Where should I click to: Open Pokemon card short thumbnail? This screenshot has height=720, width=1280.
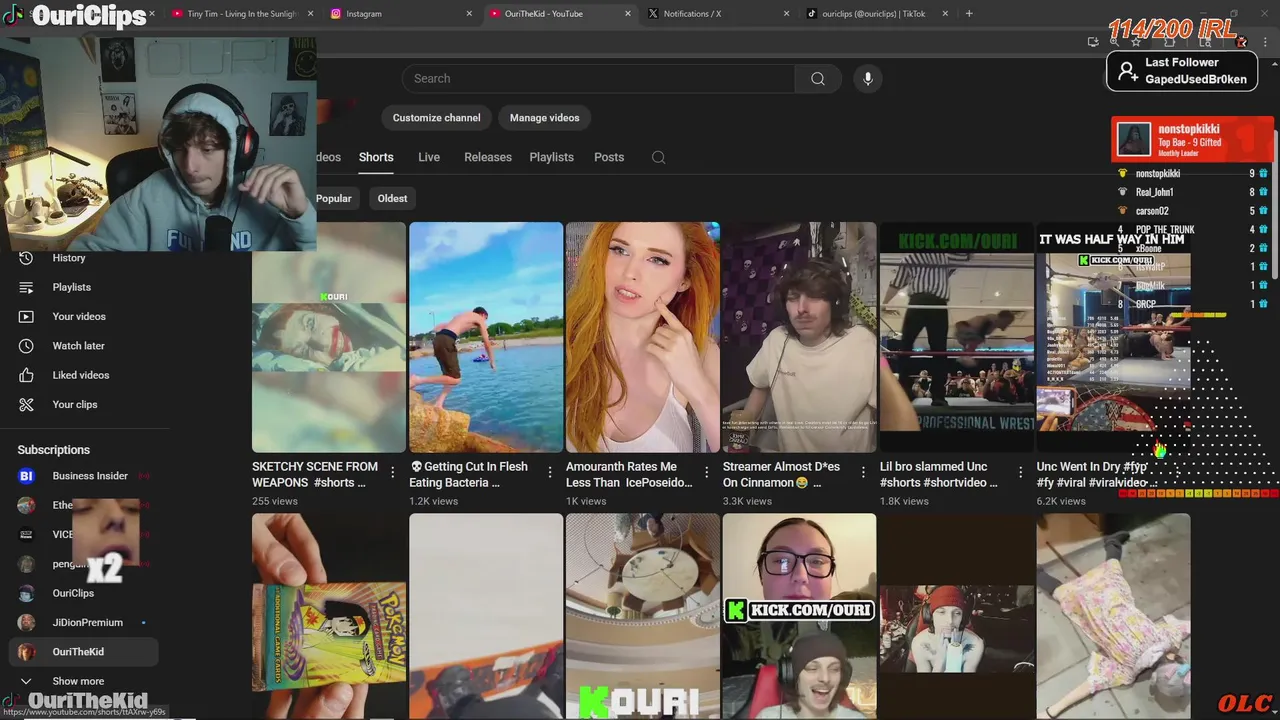(x=329, y=616)
